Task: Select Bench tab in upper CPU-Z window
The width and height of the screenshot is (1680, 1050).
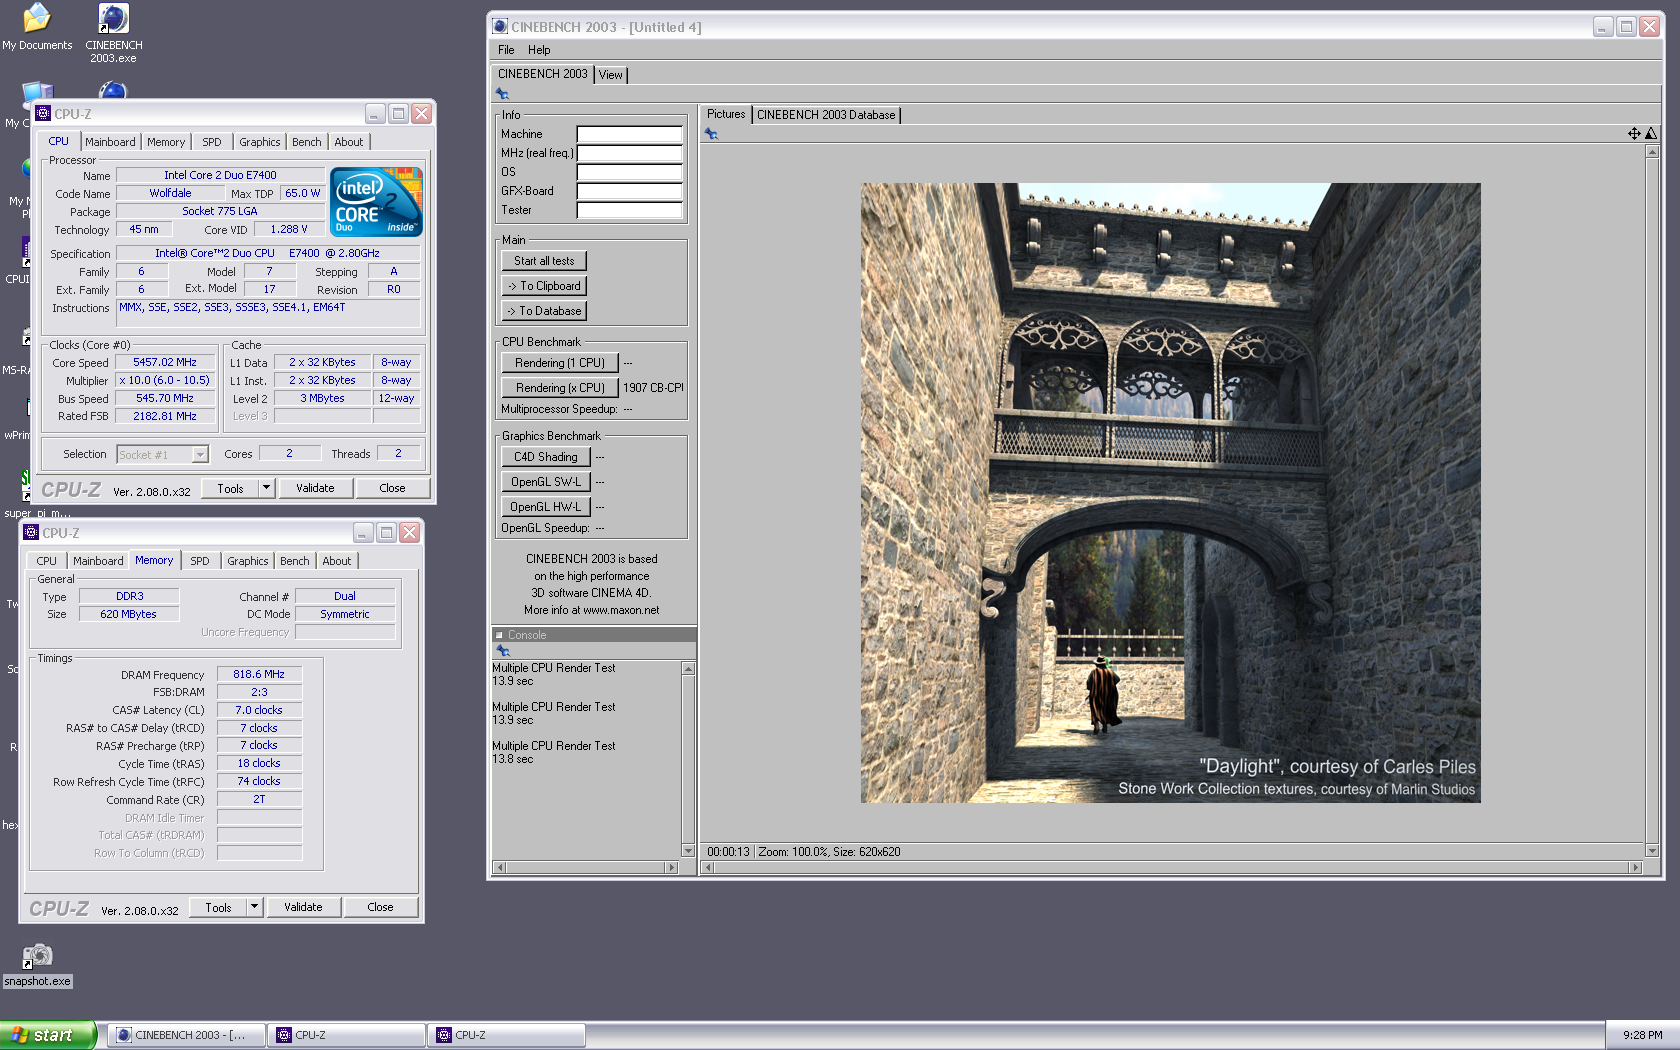Action: tap(306, 142)
